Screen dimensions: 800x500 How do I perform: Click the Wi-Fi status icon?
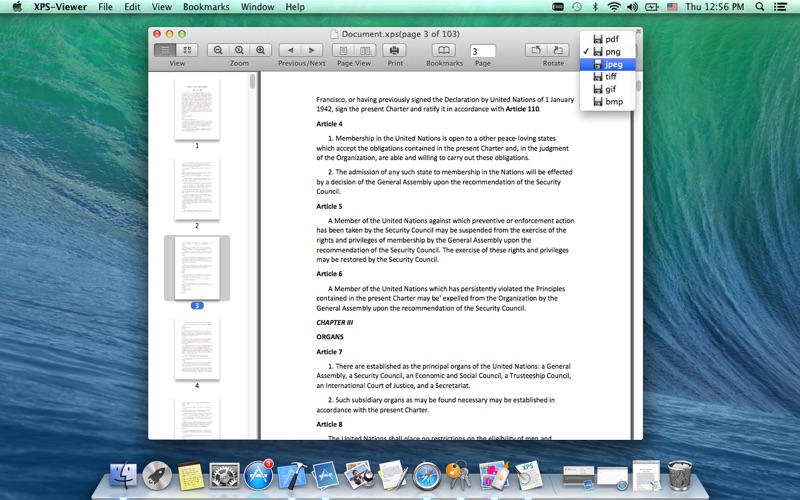[x=614, y=7]
